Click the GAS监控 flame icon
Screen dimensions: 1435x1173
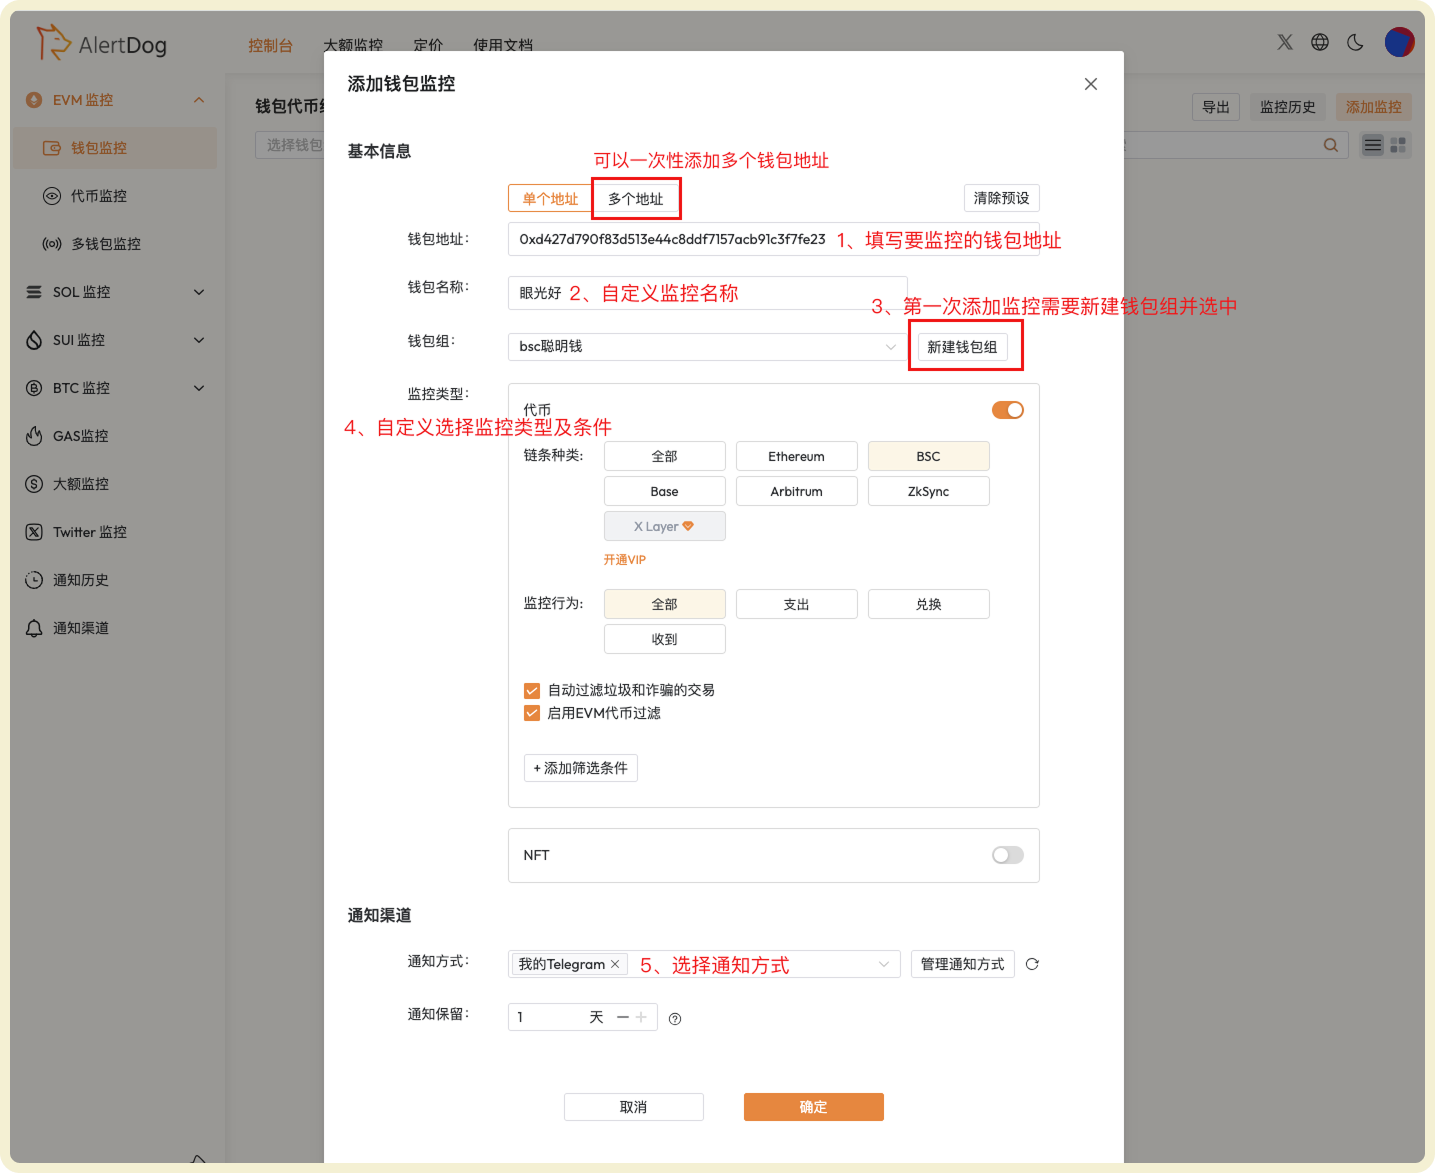[33, 435]
